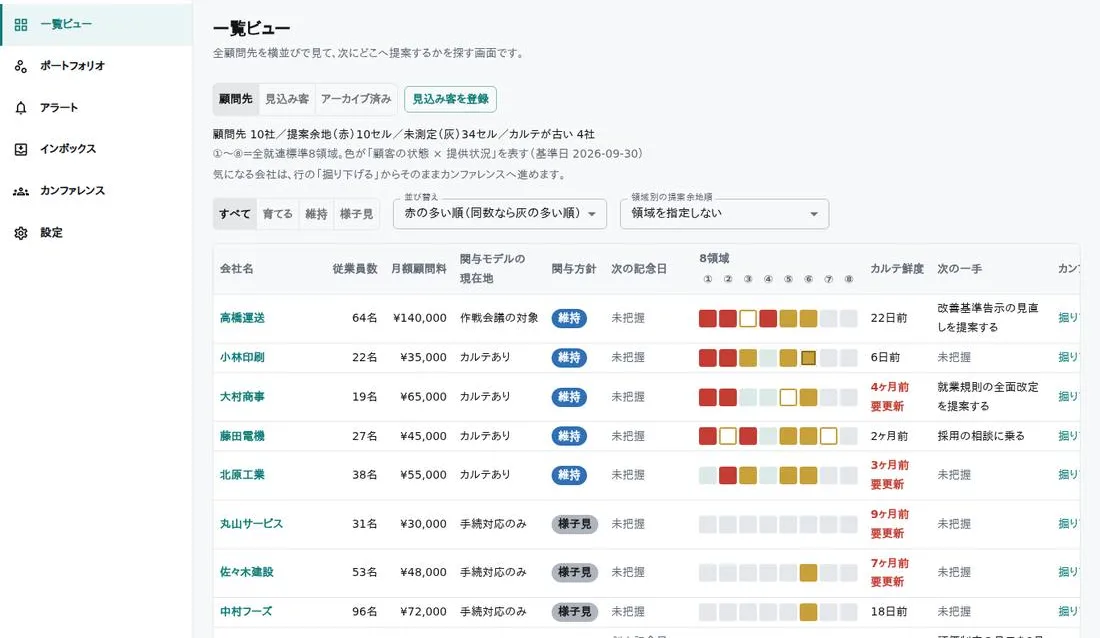
Task: Click 藤田電機's last white outlined cell
Action: click(x=829, y=436)
